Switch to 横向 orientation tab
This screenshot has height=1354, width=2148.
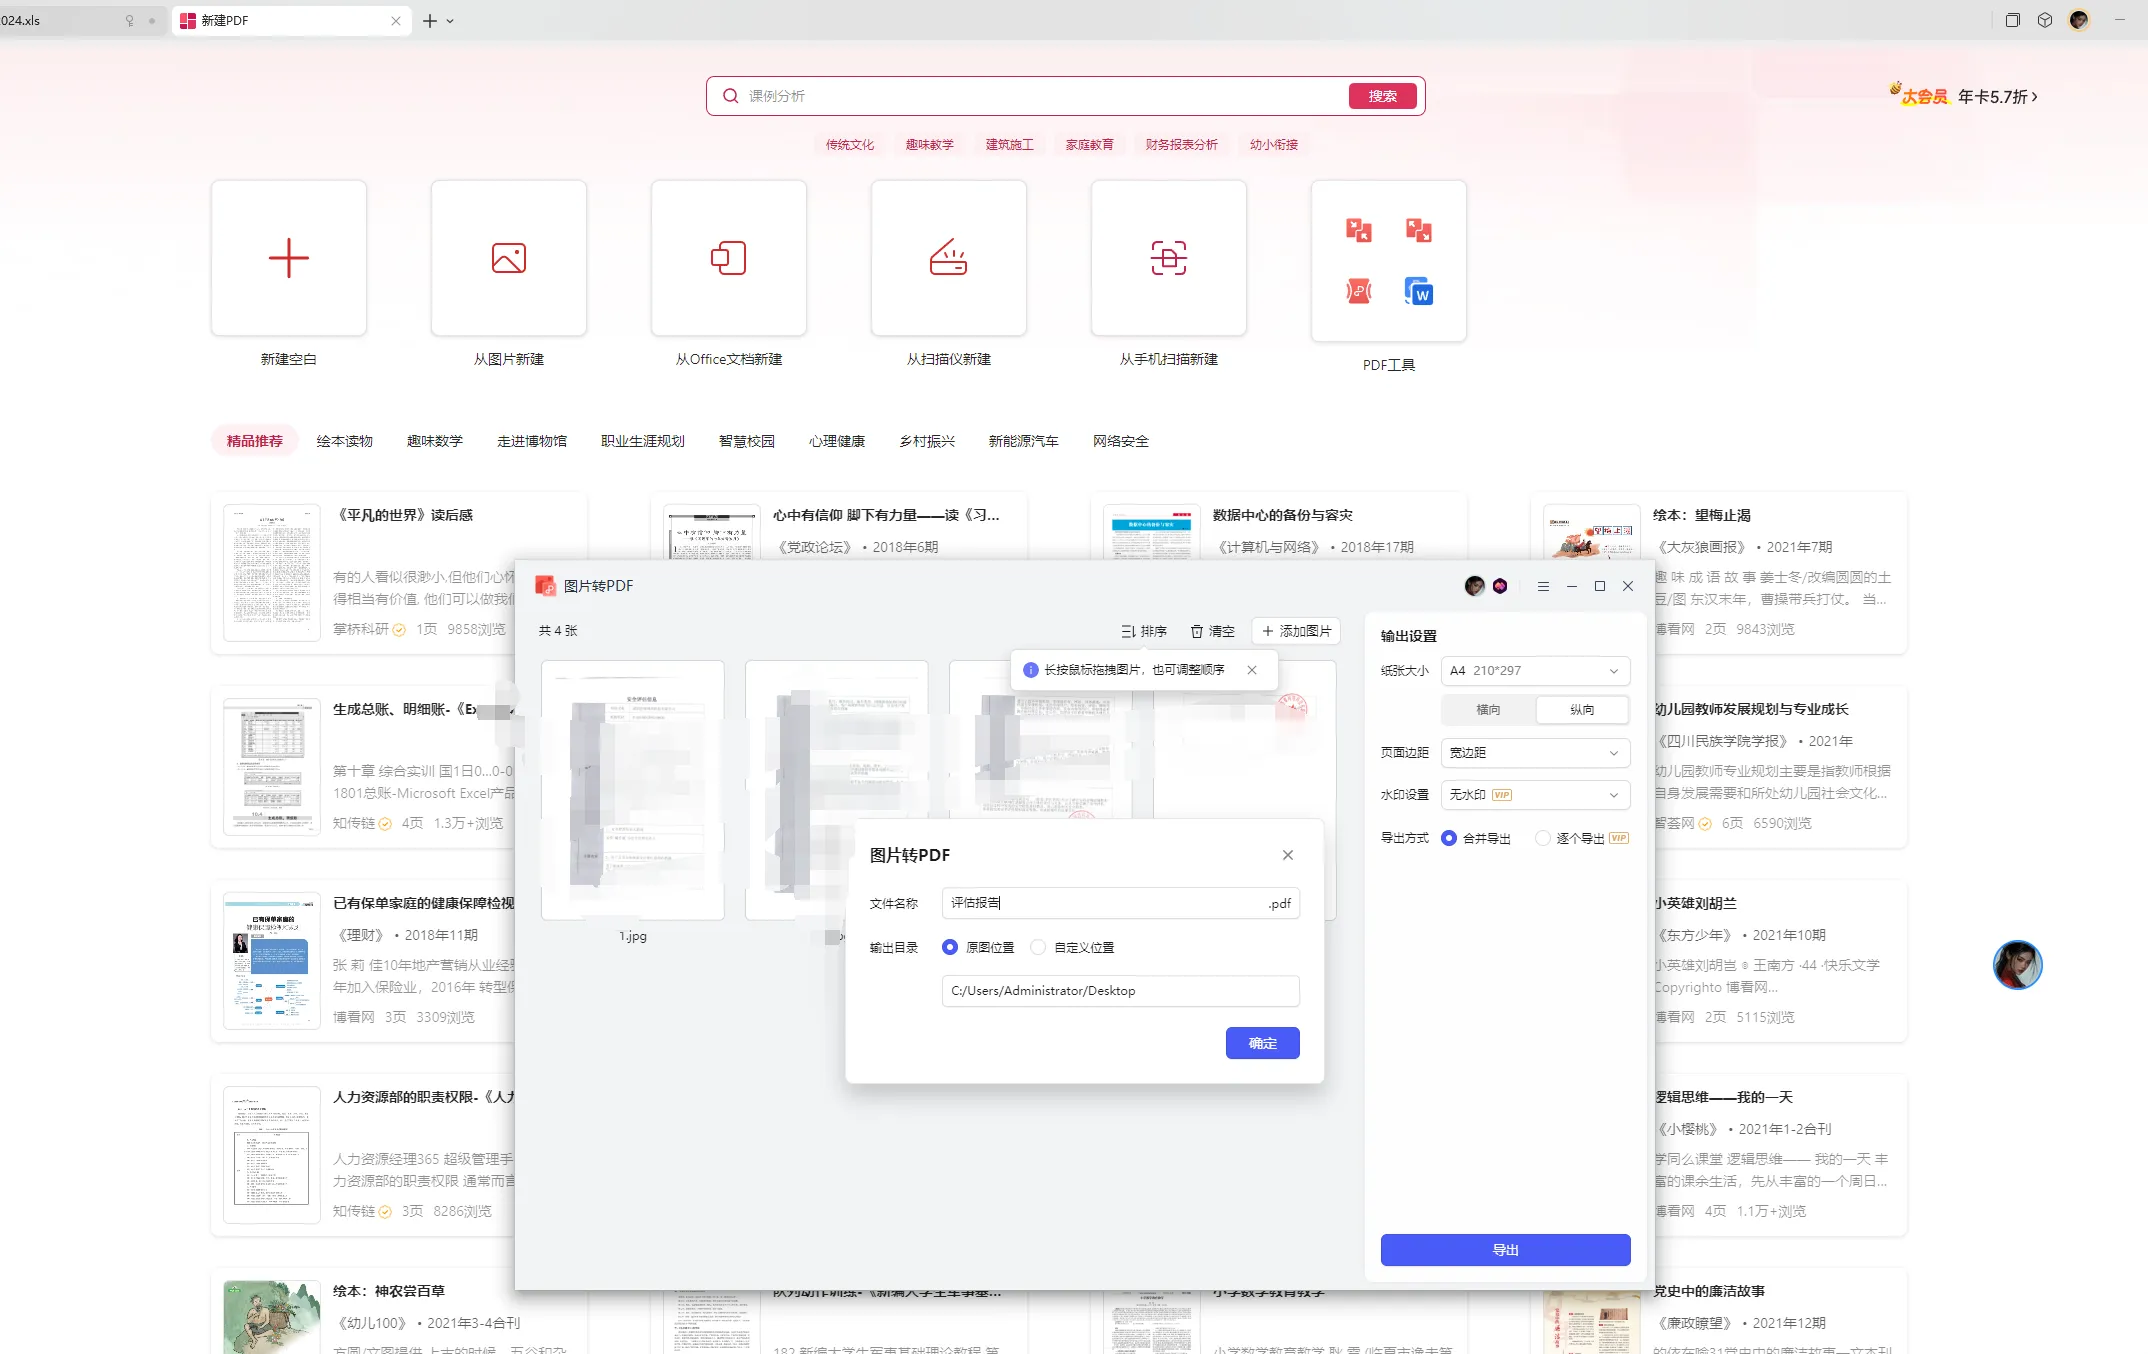point(1488,709)
